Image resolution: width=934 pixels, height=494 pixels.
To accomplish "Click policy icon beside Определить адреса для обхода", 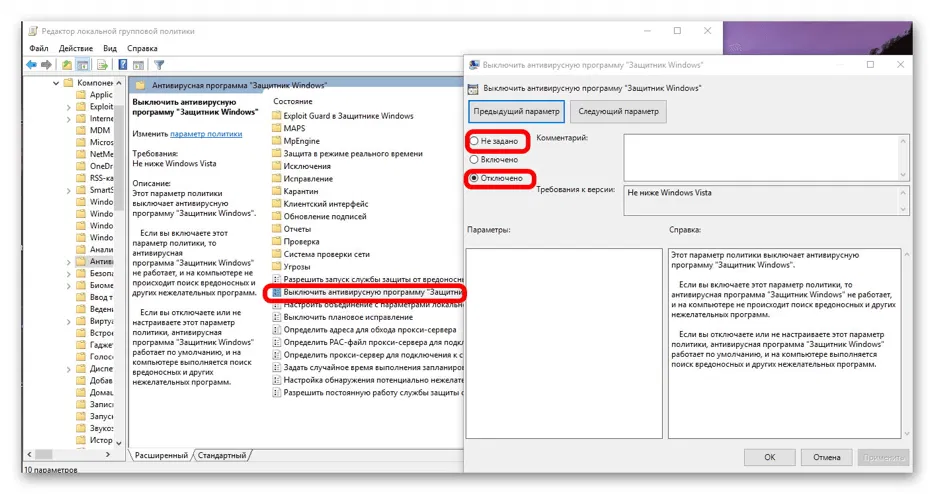I will pos(276,330).
